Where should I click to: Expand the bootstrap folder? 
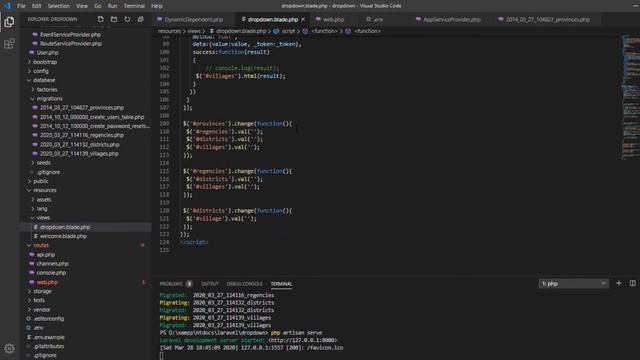tap(45, 62)
